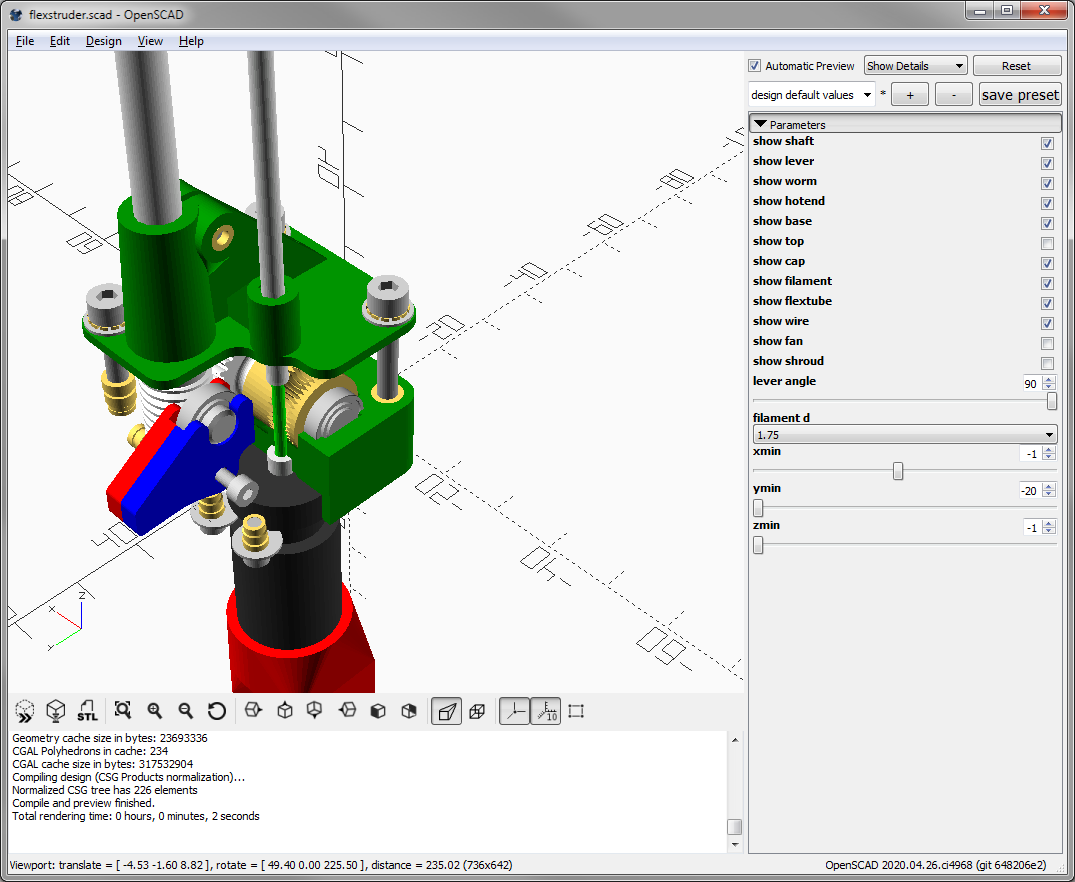Open the Design menu
Viewport: 1075px width, 882px height.
tap(103, 41)
